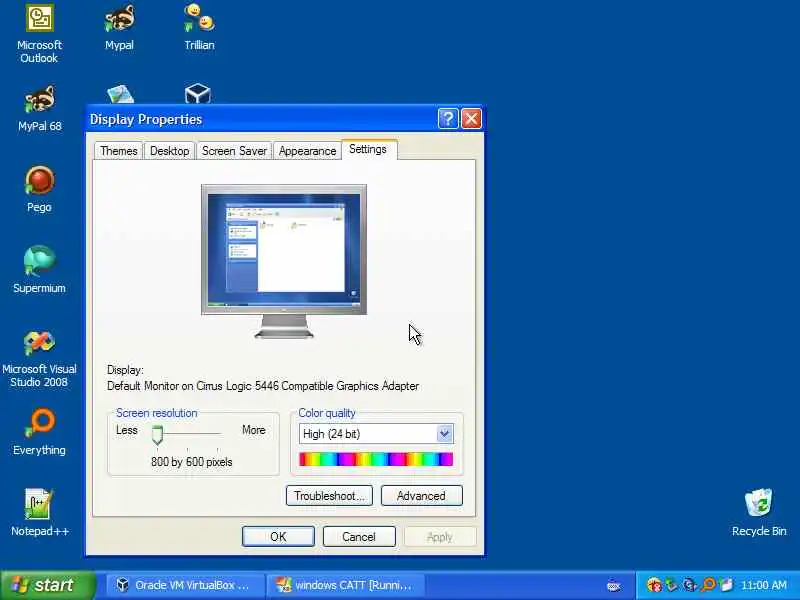The height and width of the screenshot is (600, 800).
Task: Open the Microsoft Outlook desktop icon
Action: tap(39, 34)
